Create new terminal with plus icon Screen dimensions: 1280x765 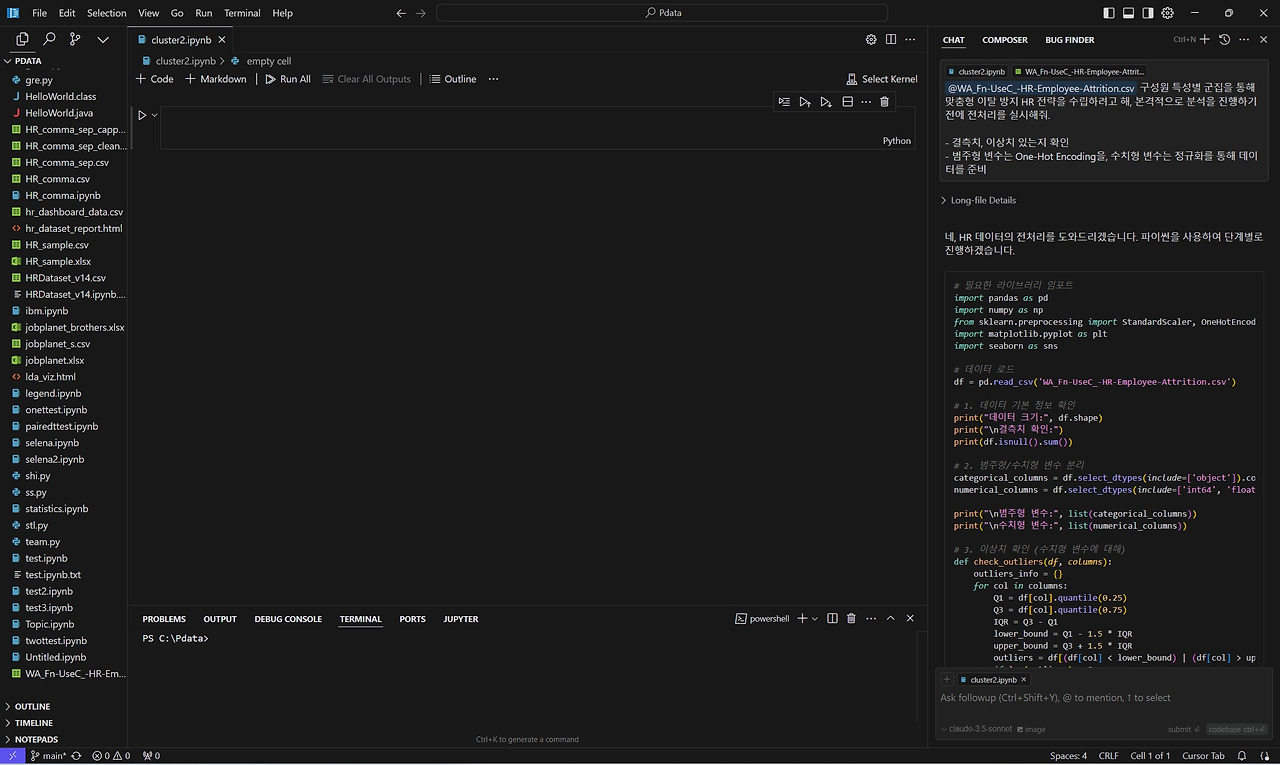pyautogui.click(x=802, y=618)
